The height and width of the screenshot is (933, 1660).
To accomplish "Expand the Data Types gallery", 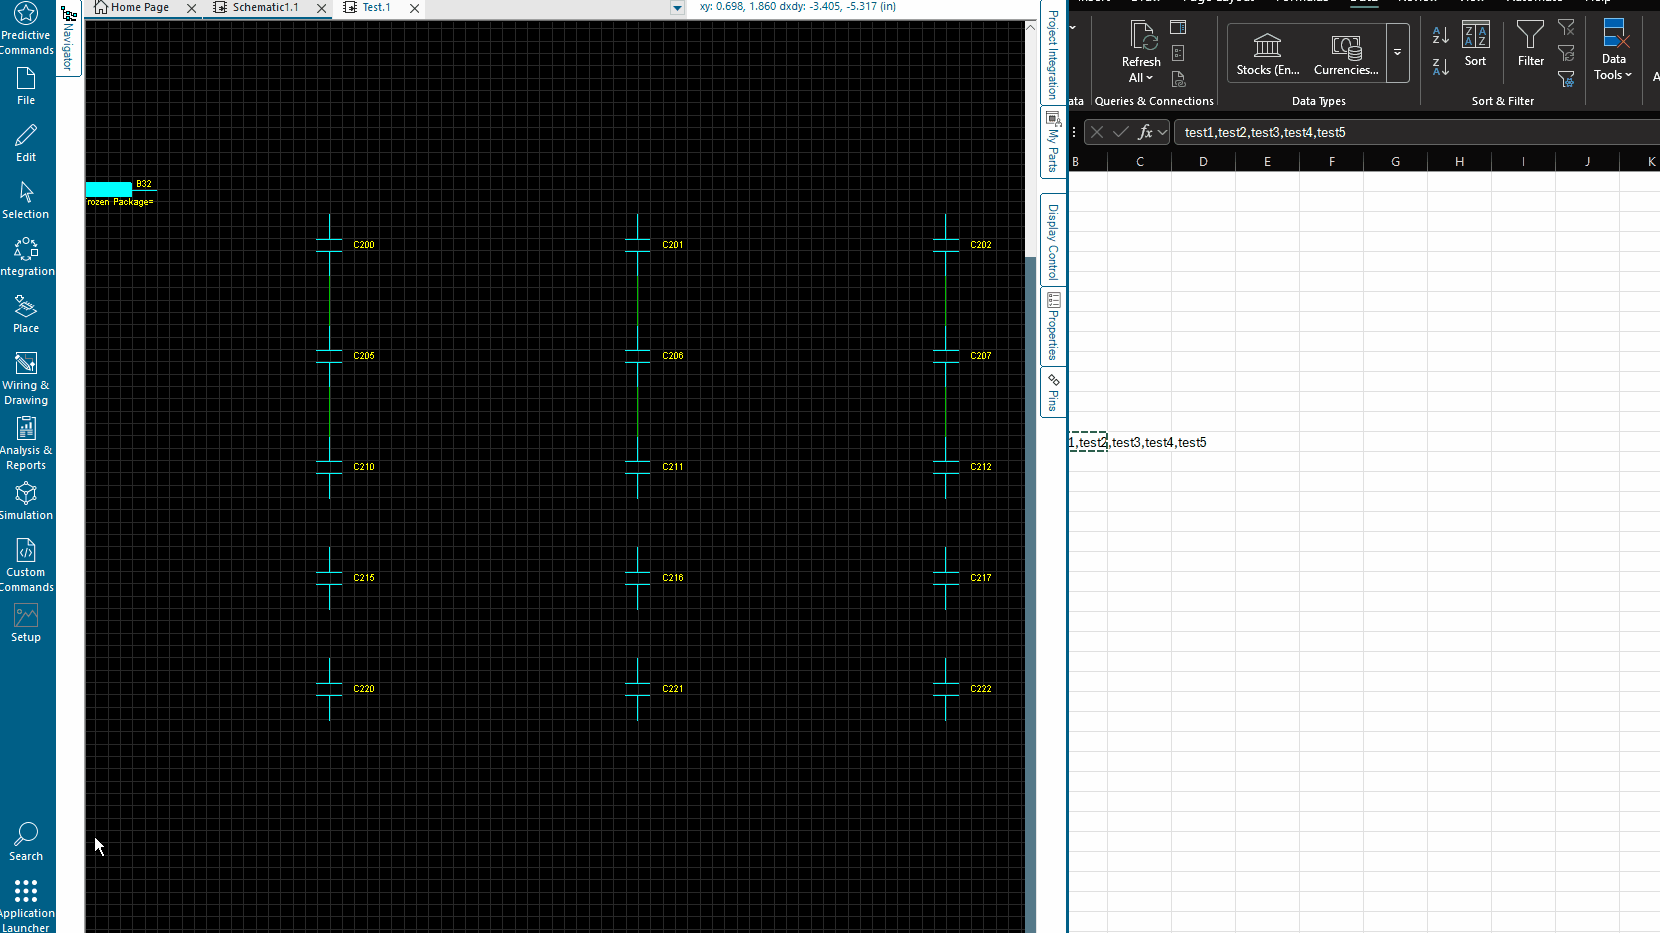I will coord(1398,53).
